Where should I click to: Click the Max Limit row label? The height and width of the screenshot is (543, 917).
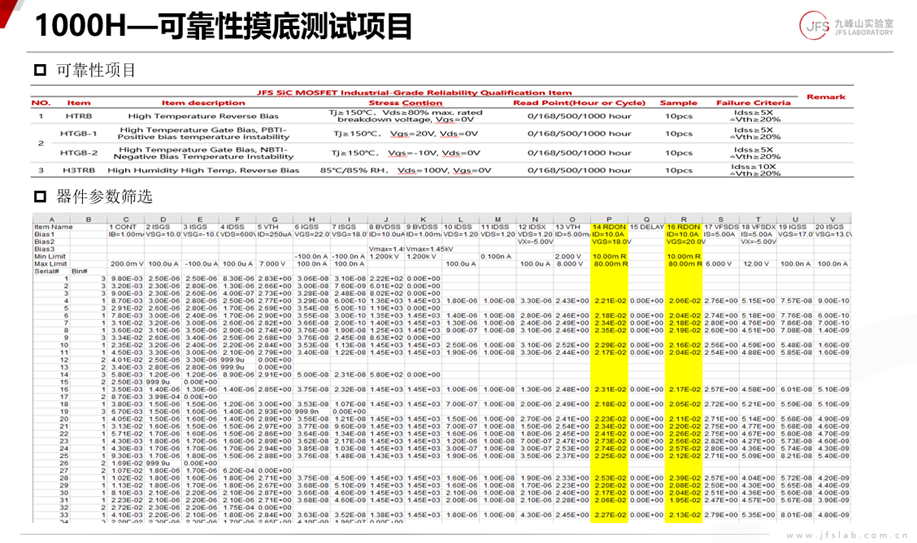(x=50, y=264)
